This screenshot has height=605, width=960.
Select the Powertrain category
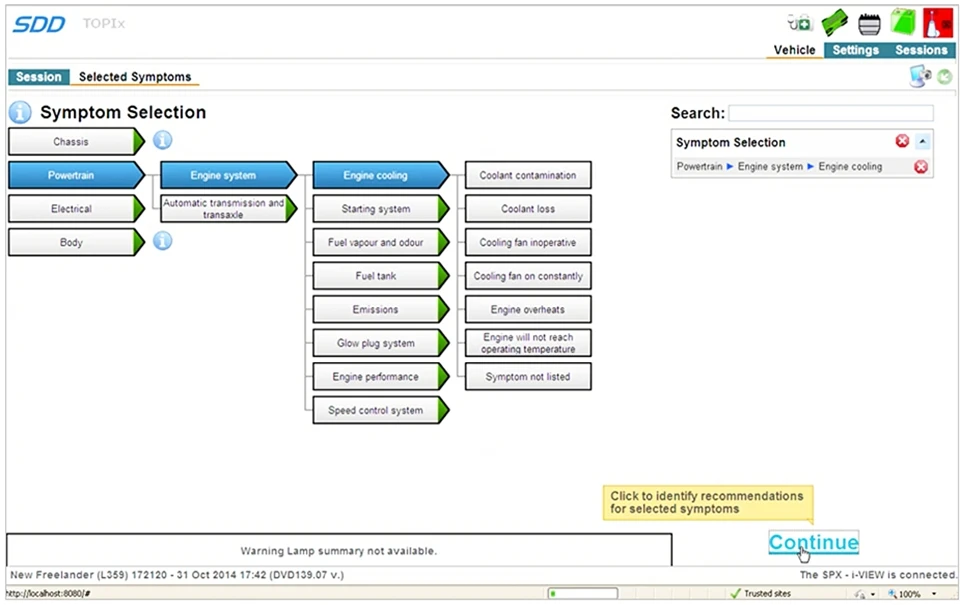pos(77,175)
